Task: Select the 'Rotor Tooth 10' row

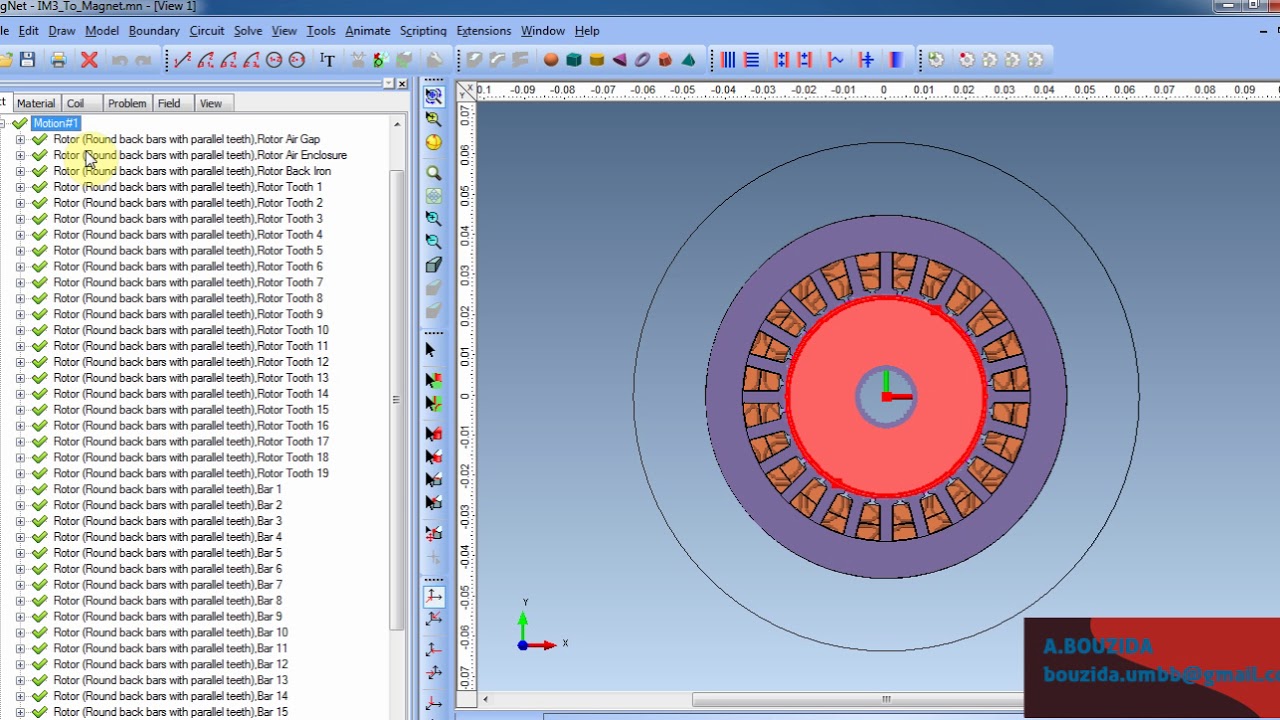Action: tap(191, 330)
